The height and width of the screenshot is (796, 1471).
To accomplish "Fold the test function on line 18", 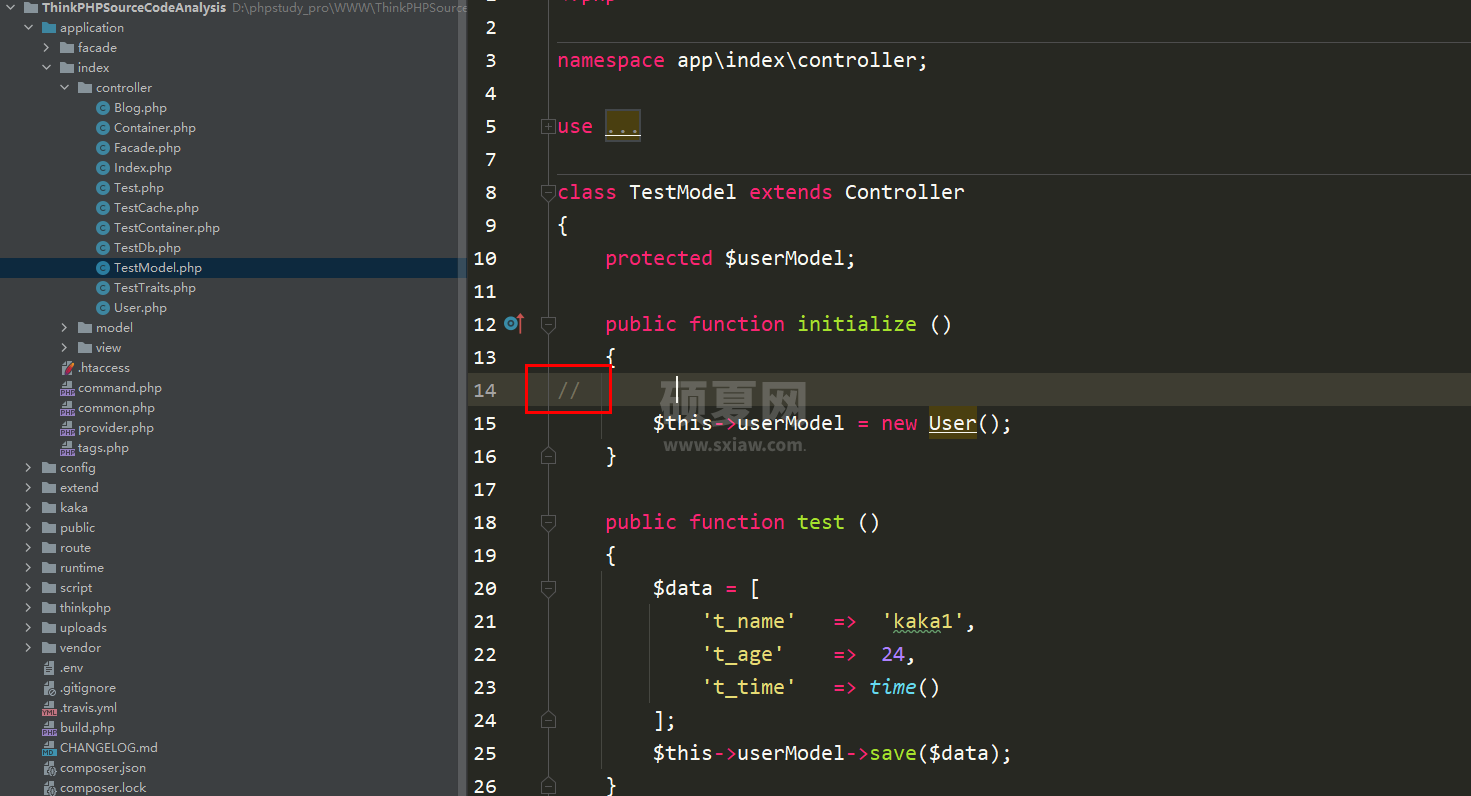I will (x=548, y=522).
